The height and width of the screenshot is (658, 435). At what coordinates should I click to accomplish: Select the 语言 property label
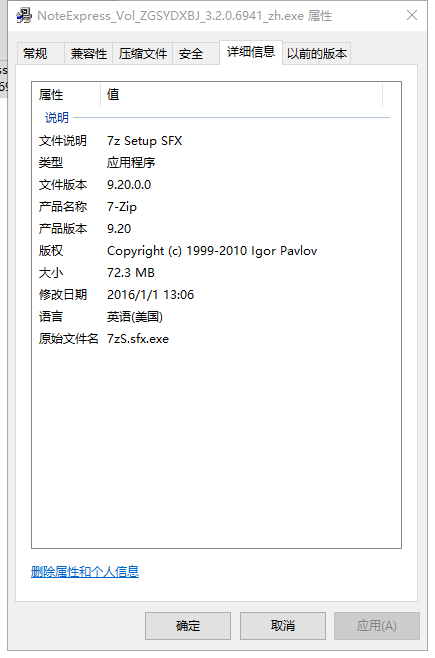(x=51, y=316)
